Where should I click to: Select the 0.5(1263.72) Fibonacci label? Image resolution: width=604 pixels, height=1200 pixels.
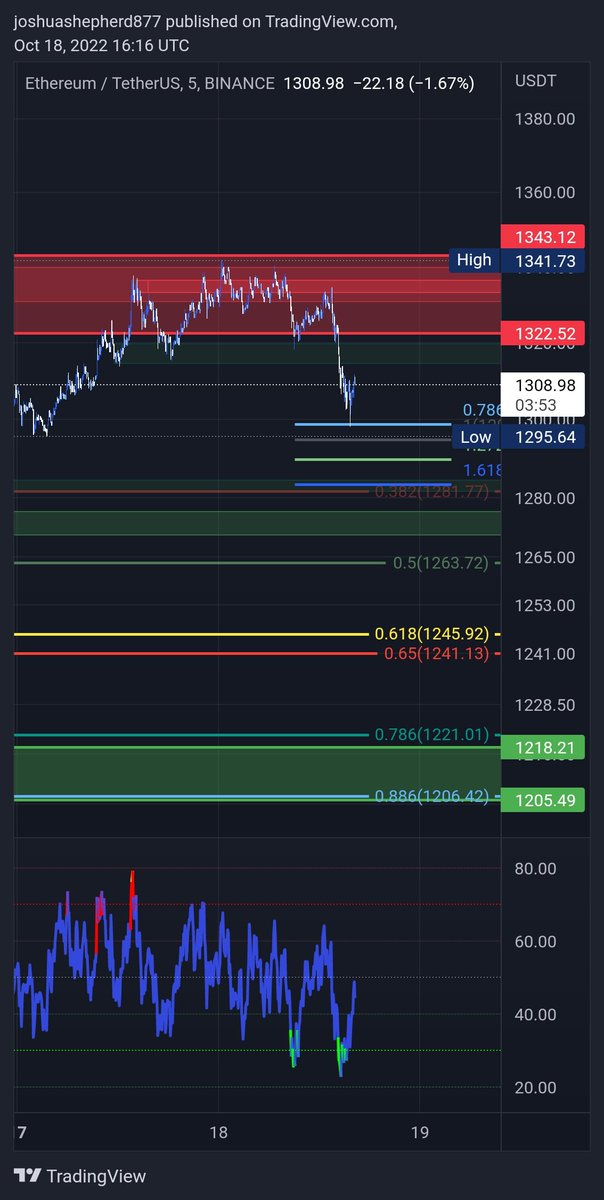click(441, 563)
